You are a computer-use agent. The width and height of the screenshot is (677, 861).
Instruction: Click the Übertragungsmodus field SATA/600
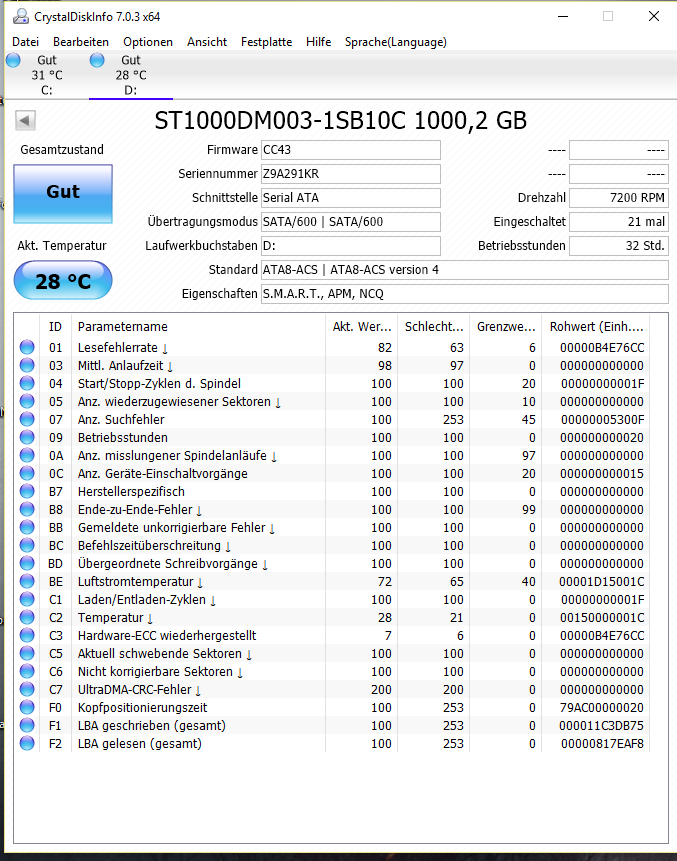coord(351,222)
